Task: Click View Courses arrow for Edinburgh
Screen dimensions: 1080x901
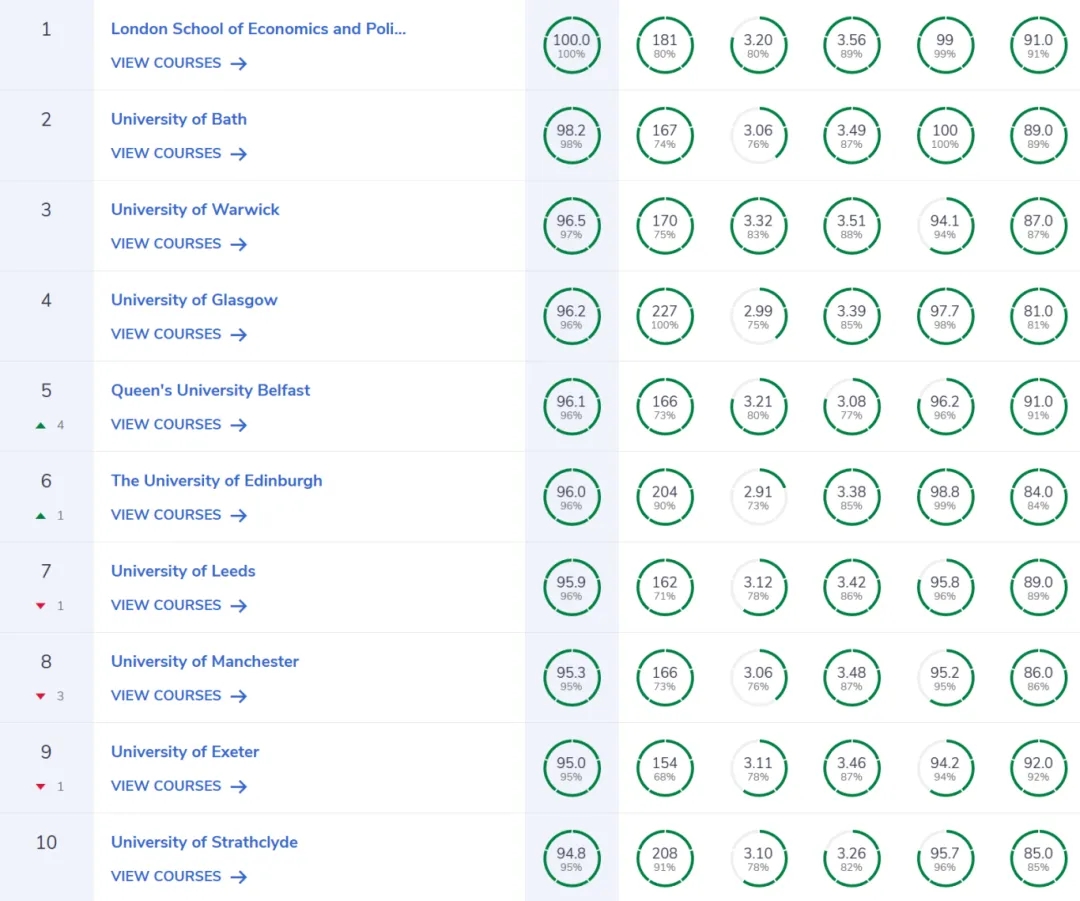Action: [239, 515]
